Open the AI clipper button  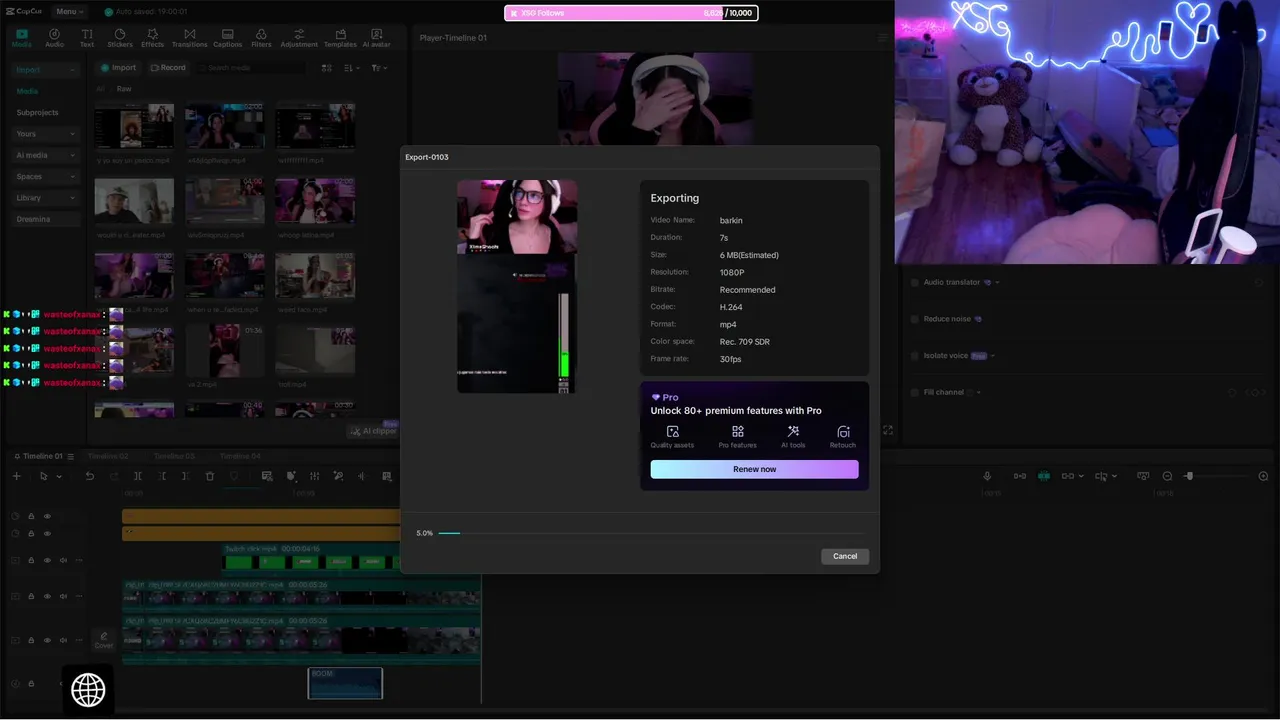pyautogui.click(x=373, y=430)
